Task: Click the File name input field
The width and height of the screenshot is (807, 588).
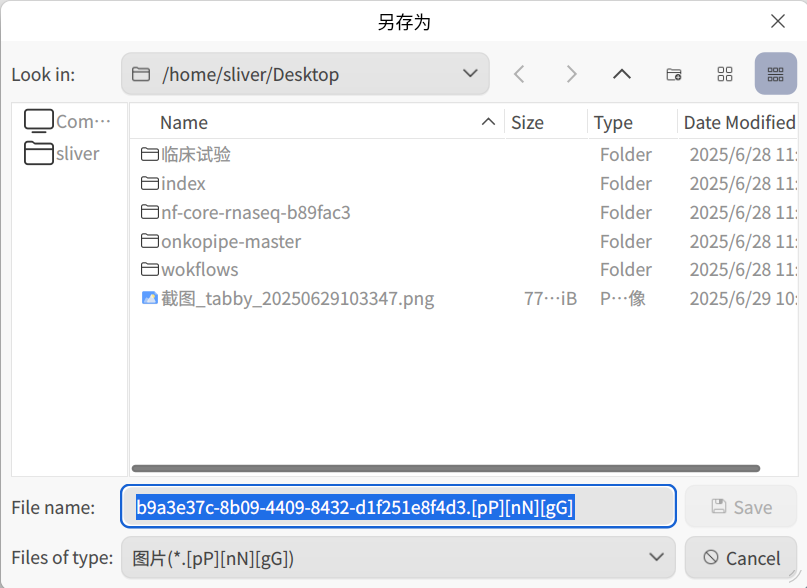Action: [398, 507]
